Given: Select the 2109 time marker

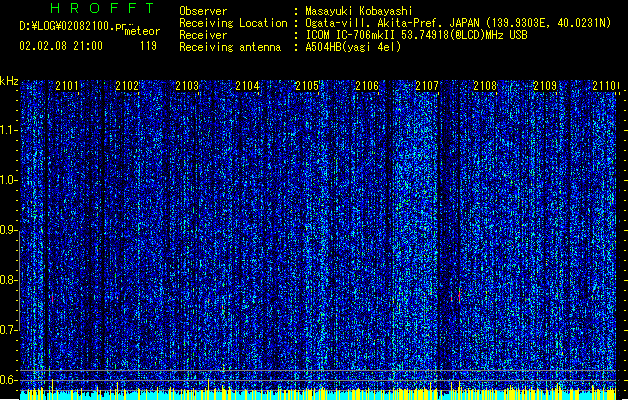Looking at the screenshot, I should coord(545,86).
